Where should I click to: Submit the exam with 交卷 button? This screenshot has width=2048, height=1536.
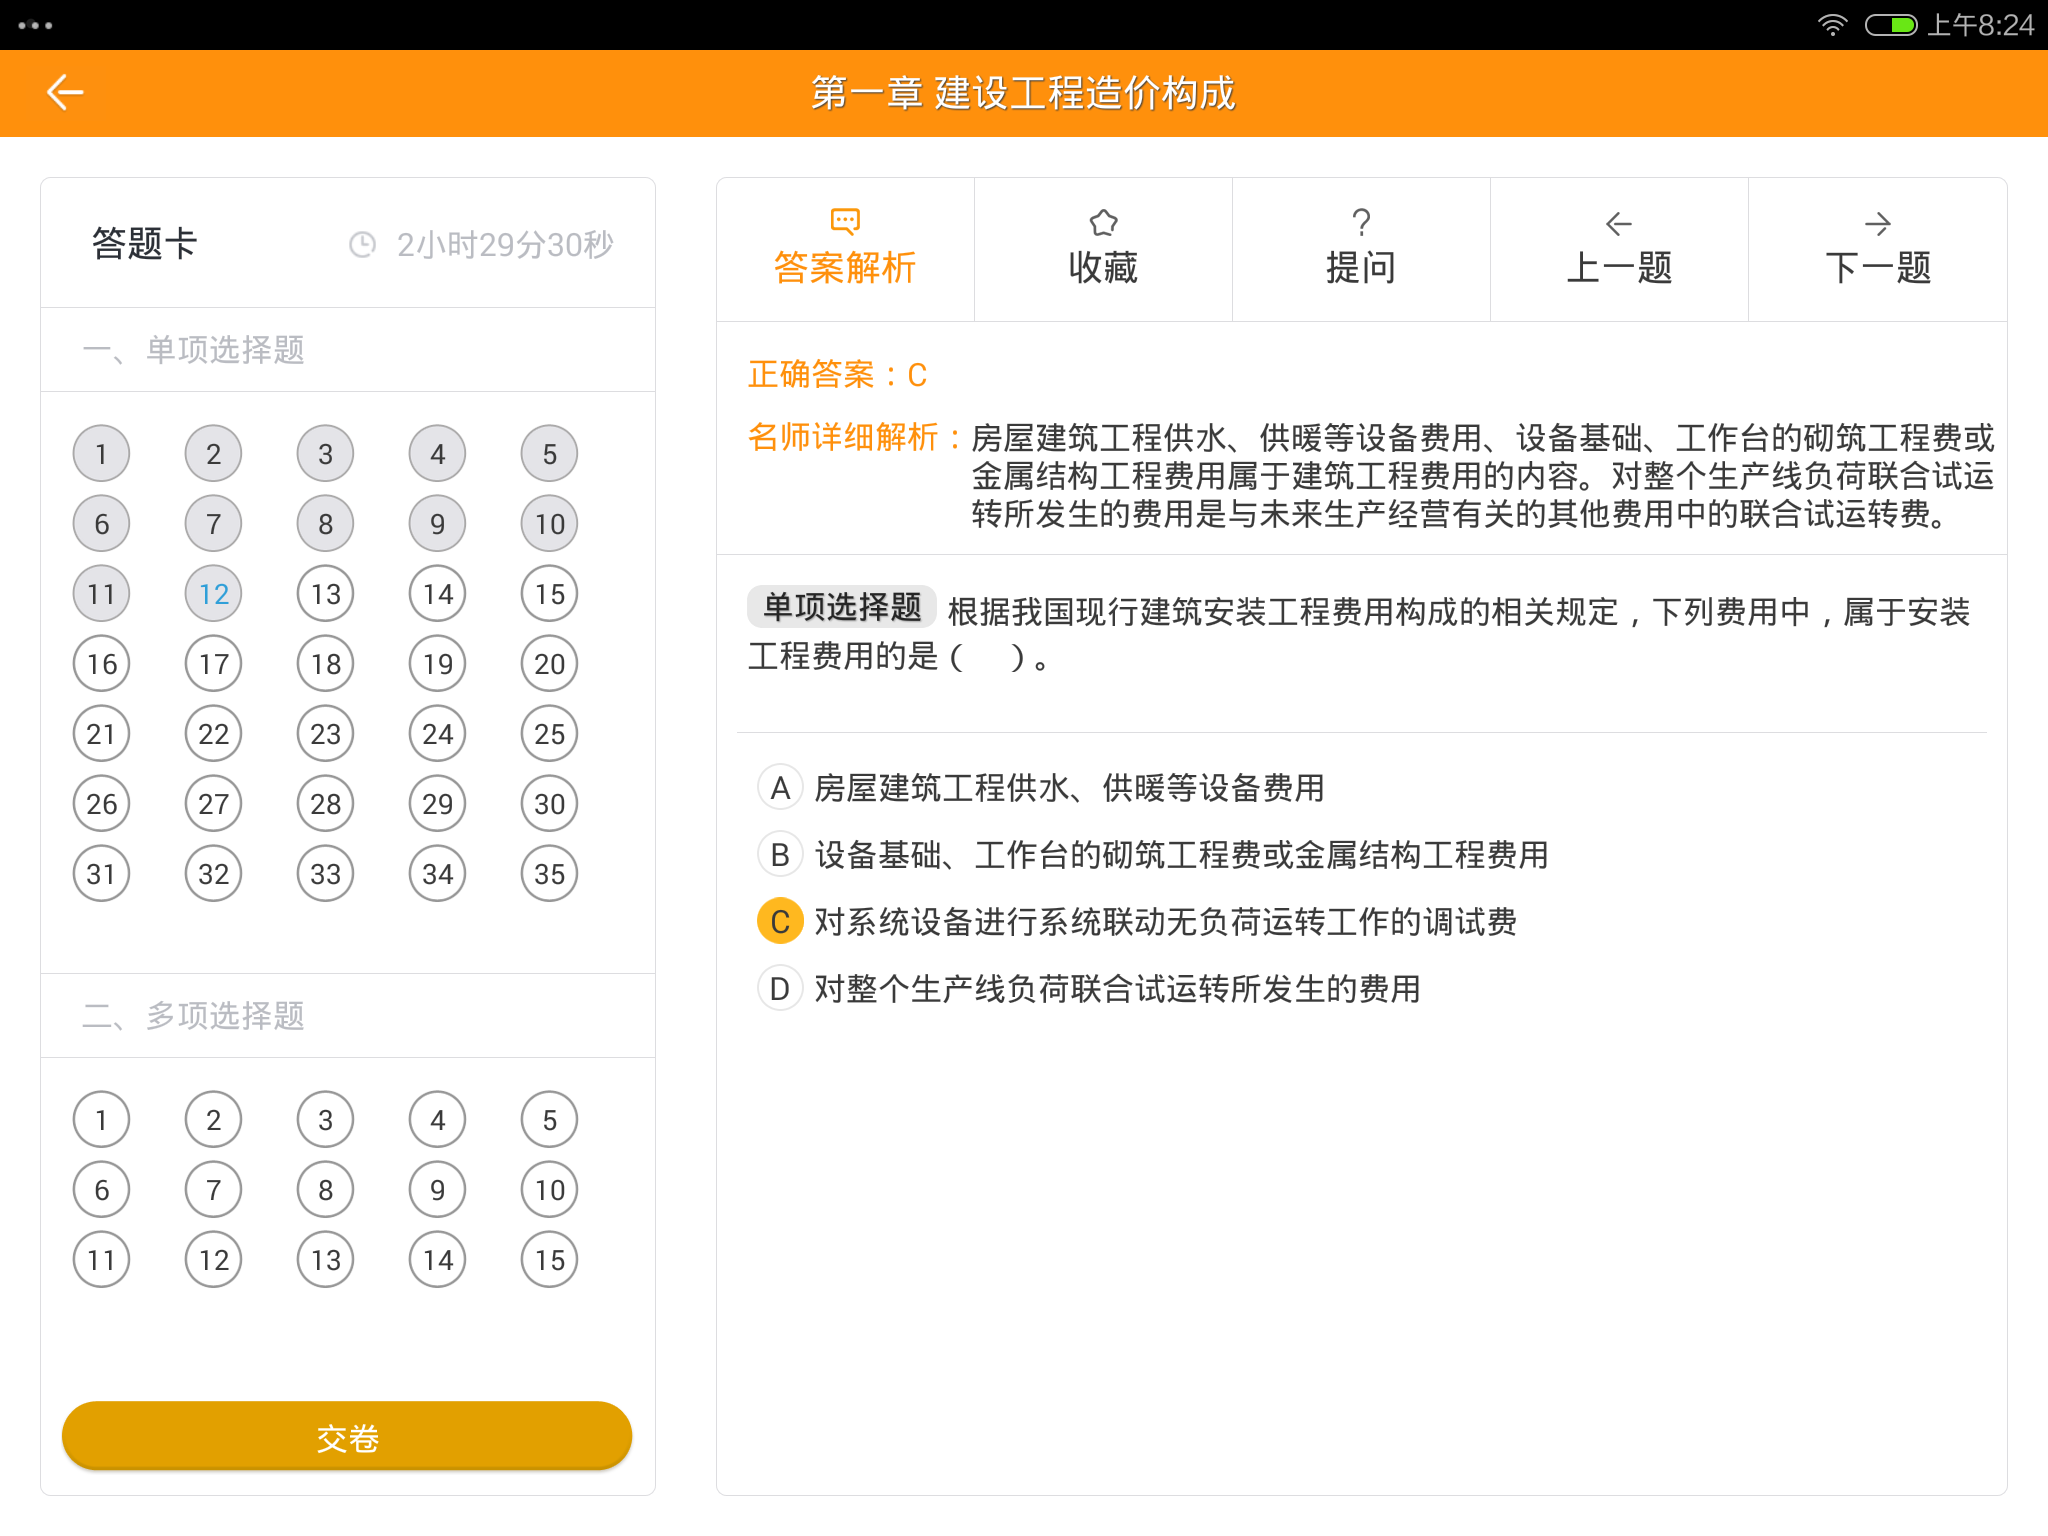point(347,1437)
